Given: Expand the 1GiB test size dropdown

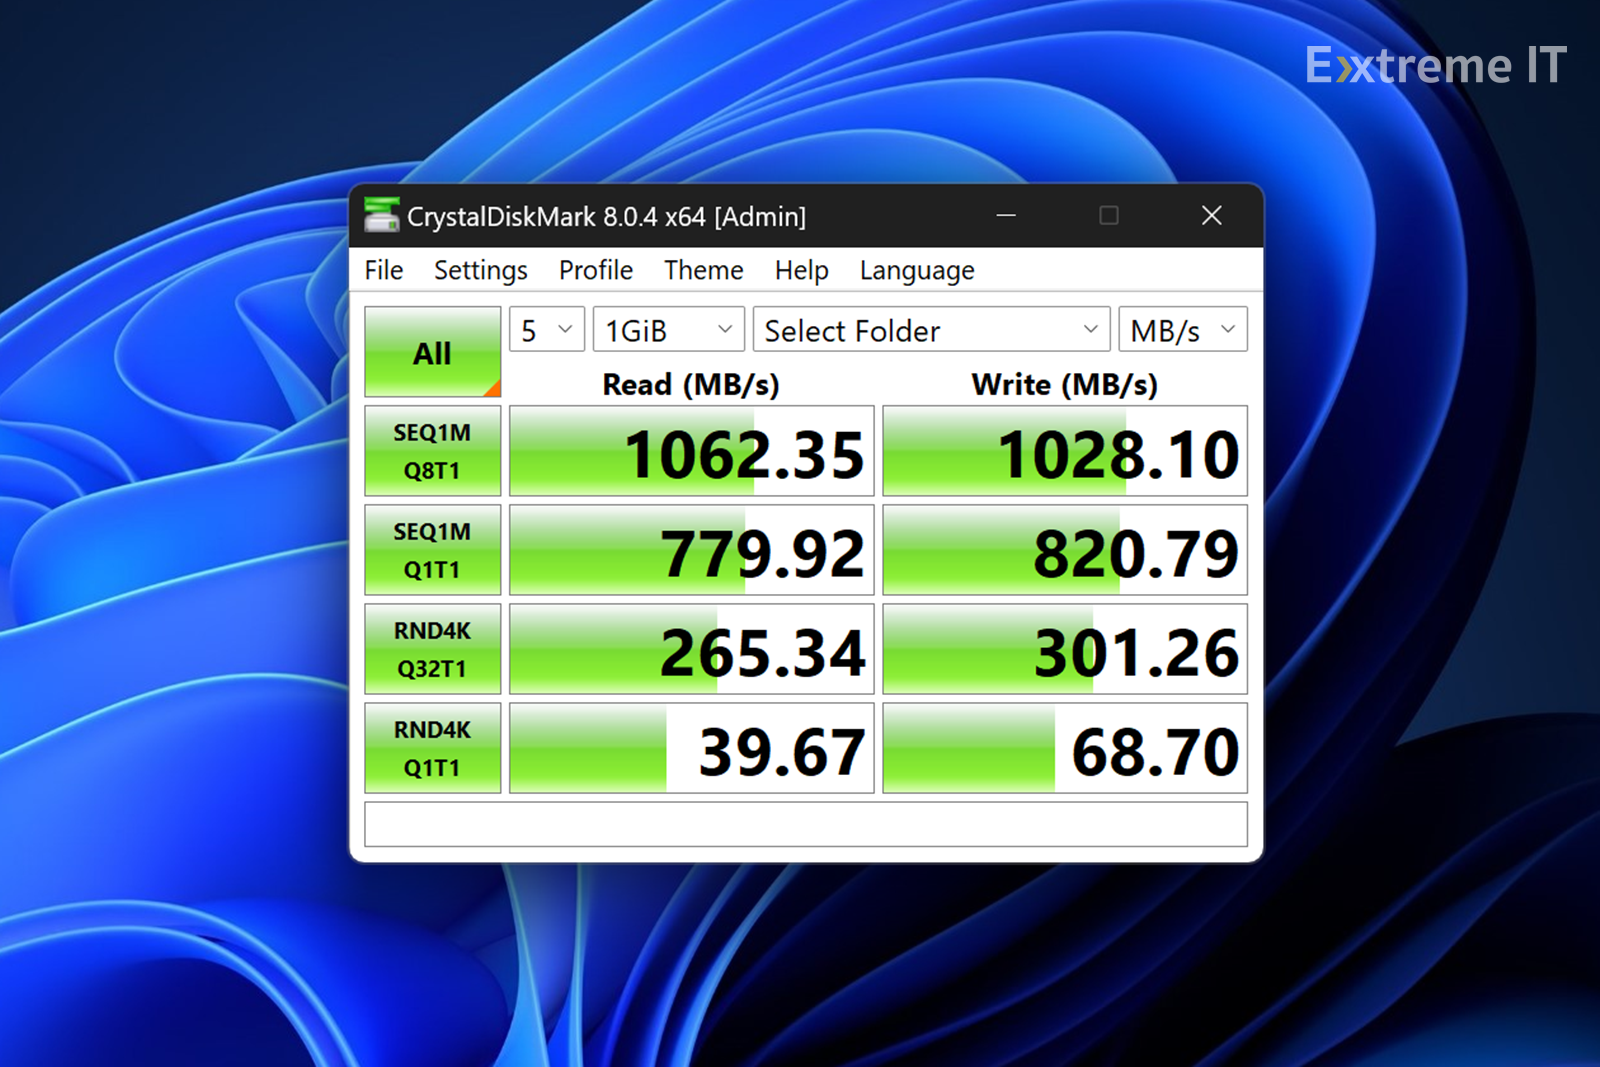Looking at the screenshot, I should 669,329.
